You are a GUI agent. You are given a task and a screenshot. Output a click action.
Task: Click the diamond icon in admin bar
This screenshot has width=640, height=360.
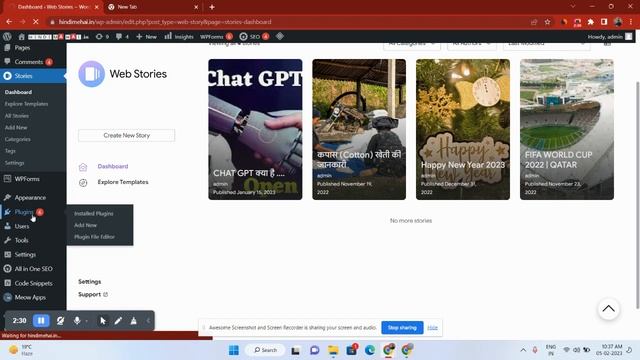coord(280,36)
